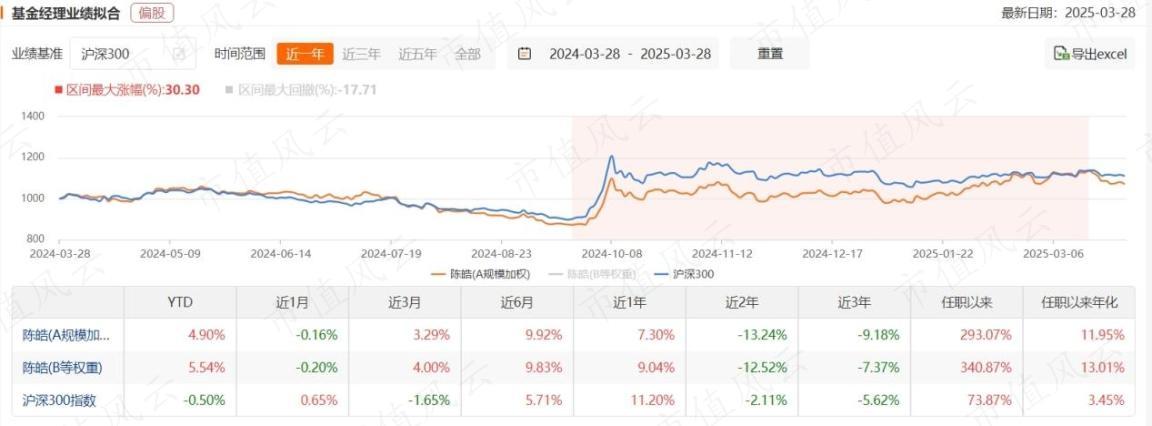The width and height of the screenshot is (1152, 426).
Task: Click the 陈皓(B等权重) row name link
Action: point(62,368)
